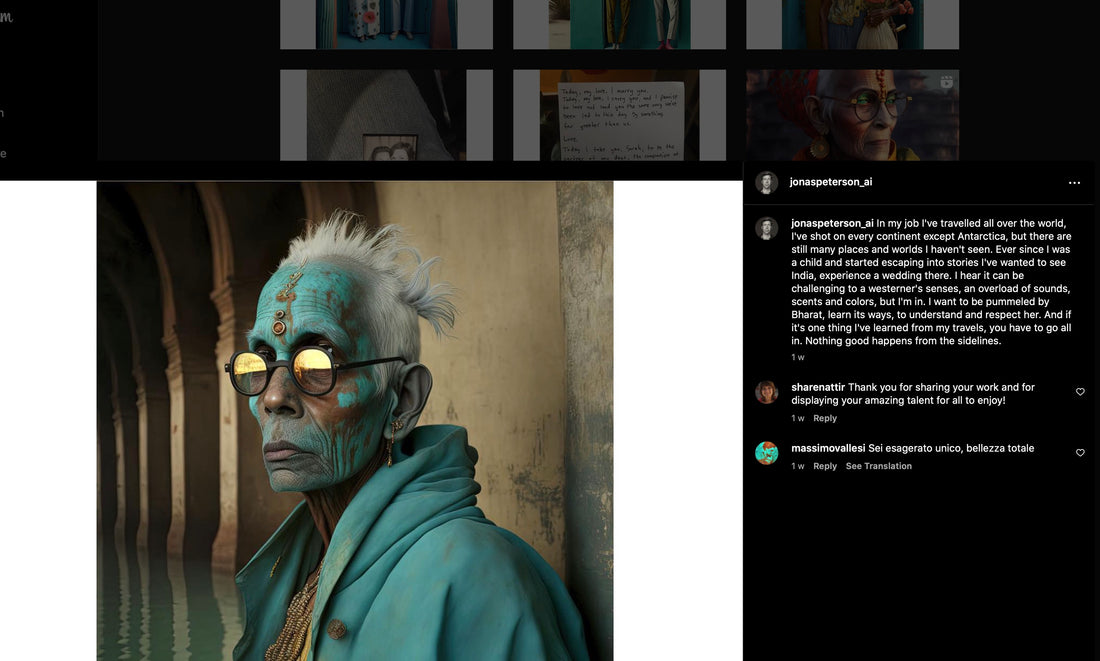Open the gray framed-photo thumbnail
The width and height of the screenshot is (1100, 661).
(386, 115)
